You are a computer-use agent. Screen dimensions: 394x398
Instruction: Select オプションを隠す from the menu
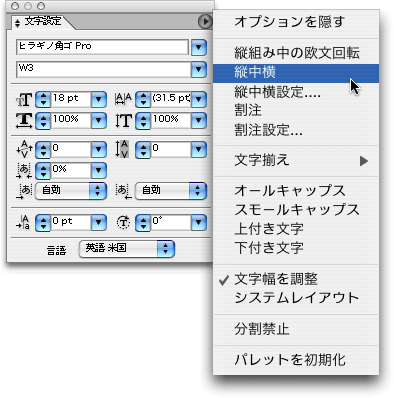296,22
